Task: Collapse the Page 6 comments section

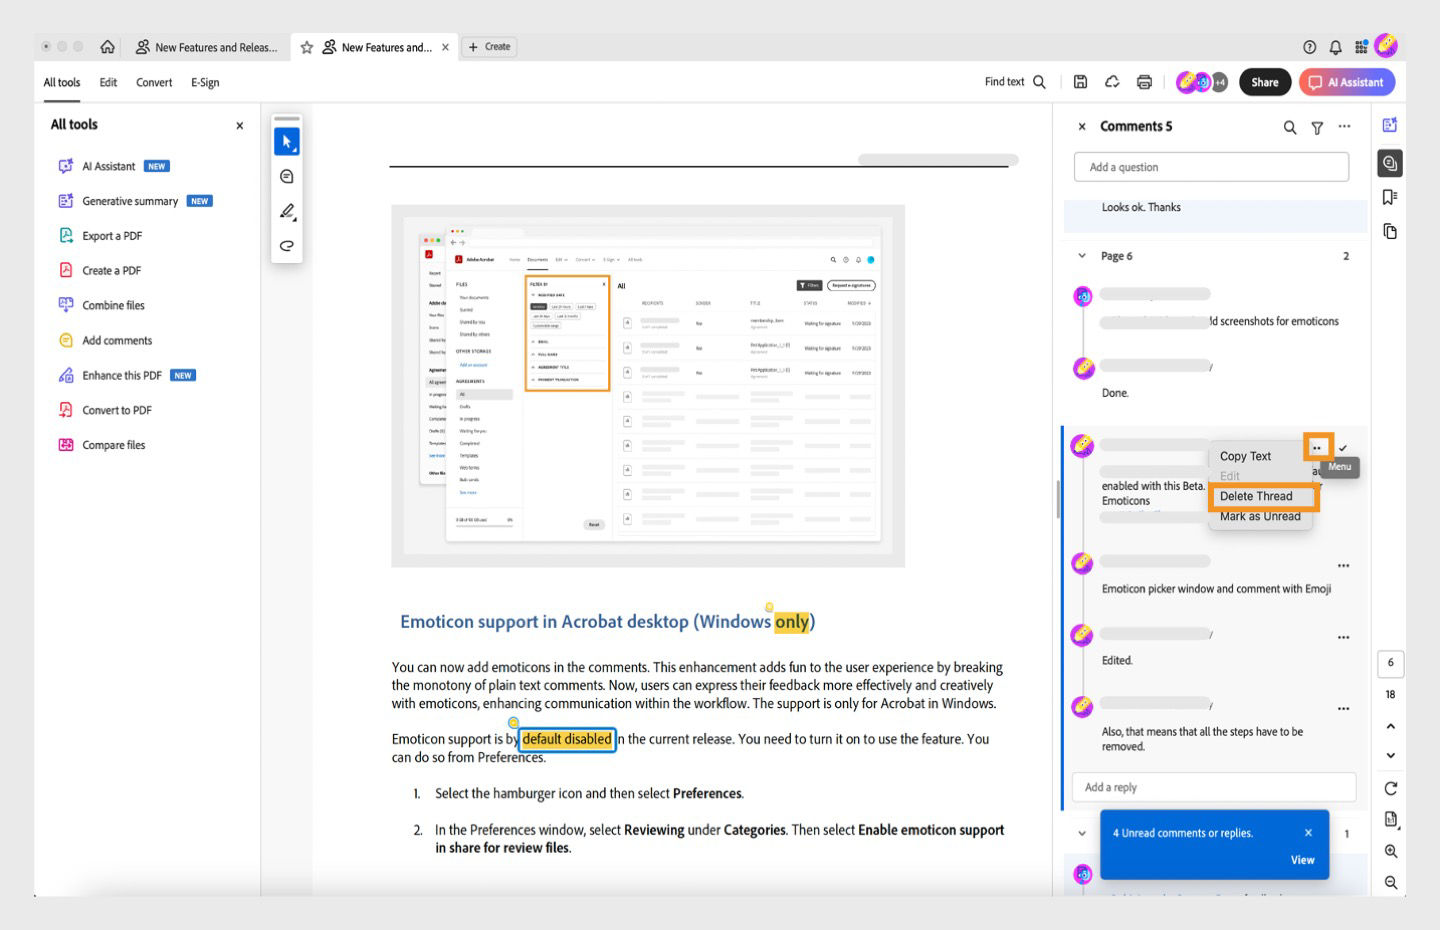Action: click(x=1082, y=255)
